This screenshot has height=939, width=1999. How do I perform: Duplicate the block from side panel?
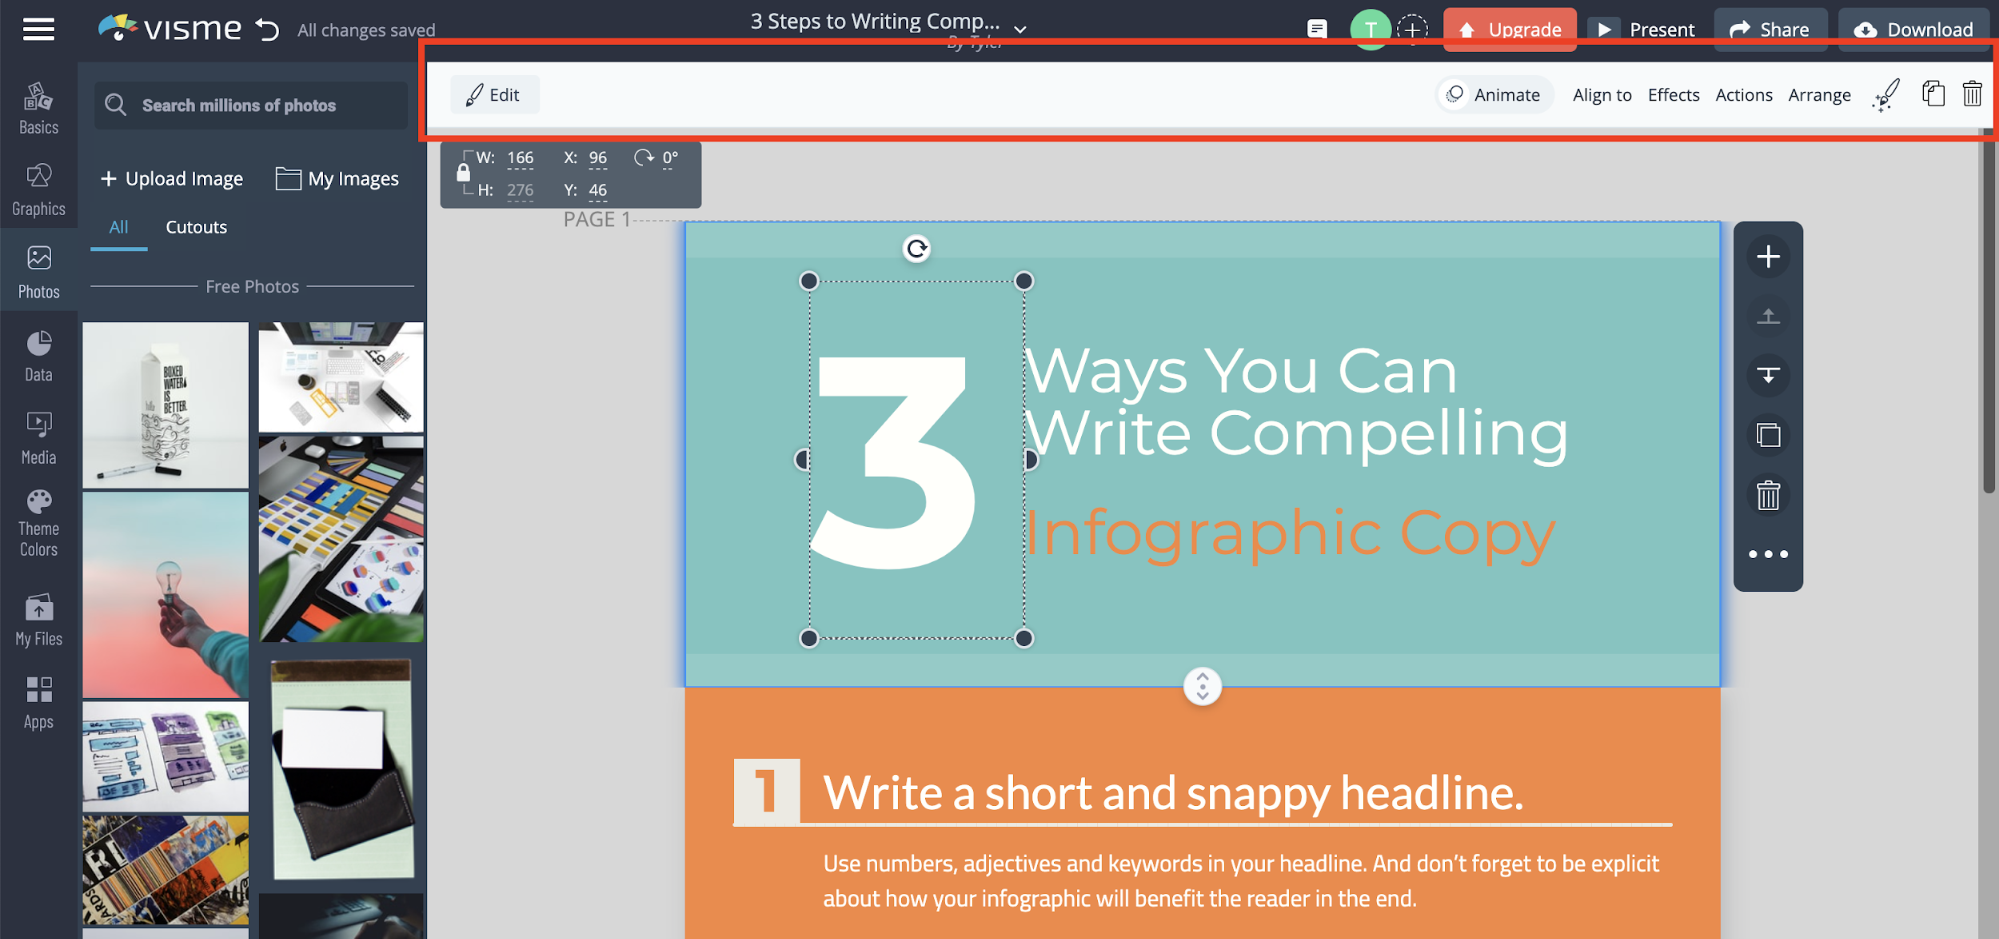(x=1768, y=435)
